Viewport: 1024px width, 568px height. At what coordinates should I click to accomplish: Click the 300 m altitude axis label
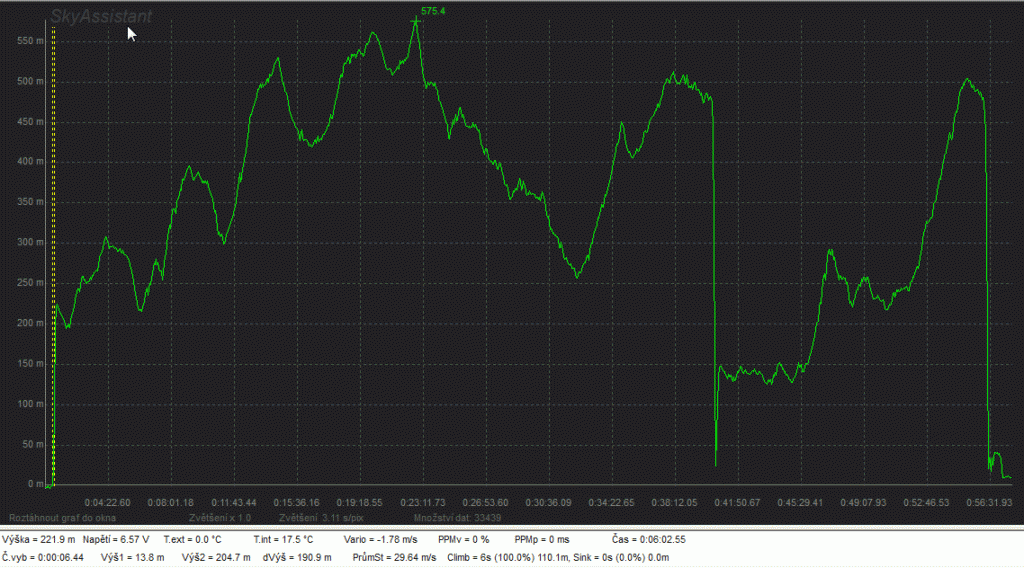(31, 243)
